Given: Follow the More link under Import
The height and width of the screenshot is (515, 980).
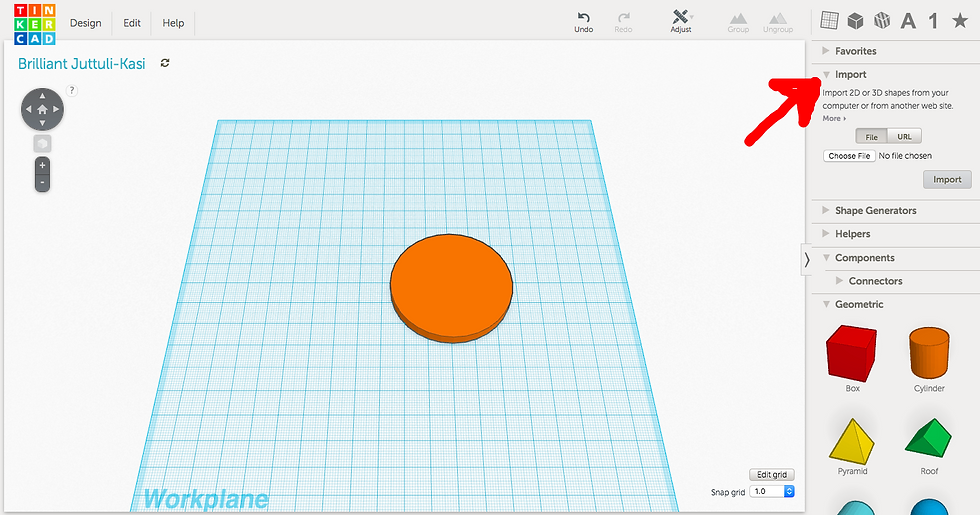Looking at the screenshot, I should point(834,119).
